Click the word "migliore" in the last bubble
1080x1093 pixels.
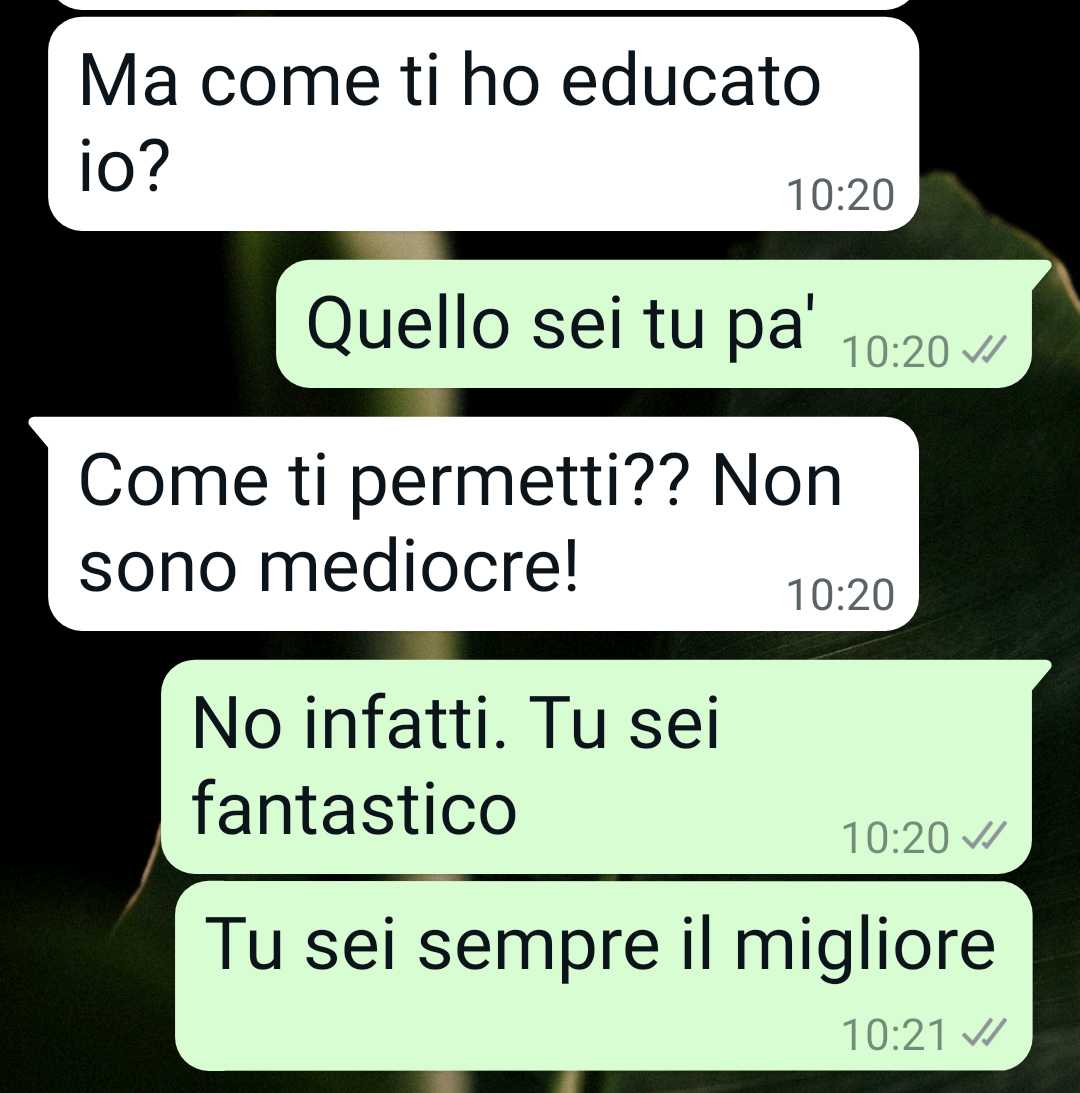tap(865, 947)
